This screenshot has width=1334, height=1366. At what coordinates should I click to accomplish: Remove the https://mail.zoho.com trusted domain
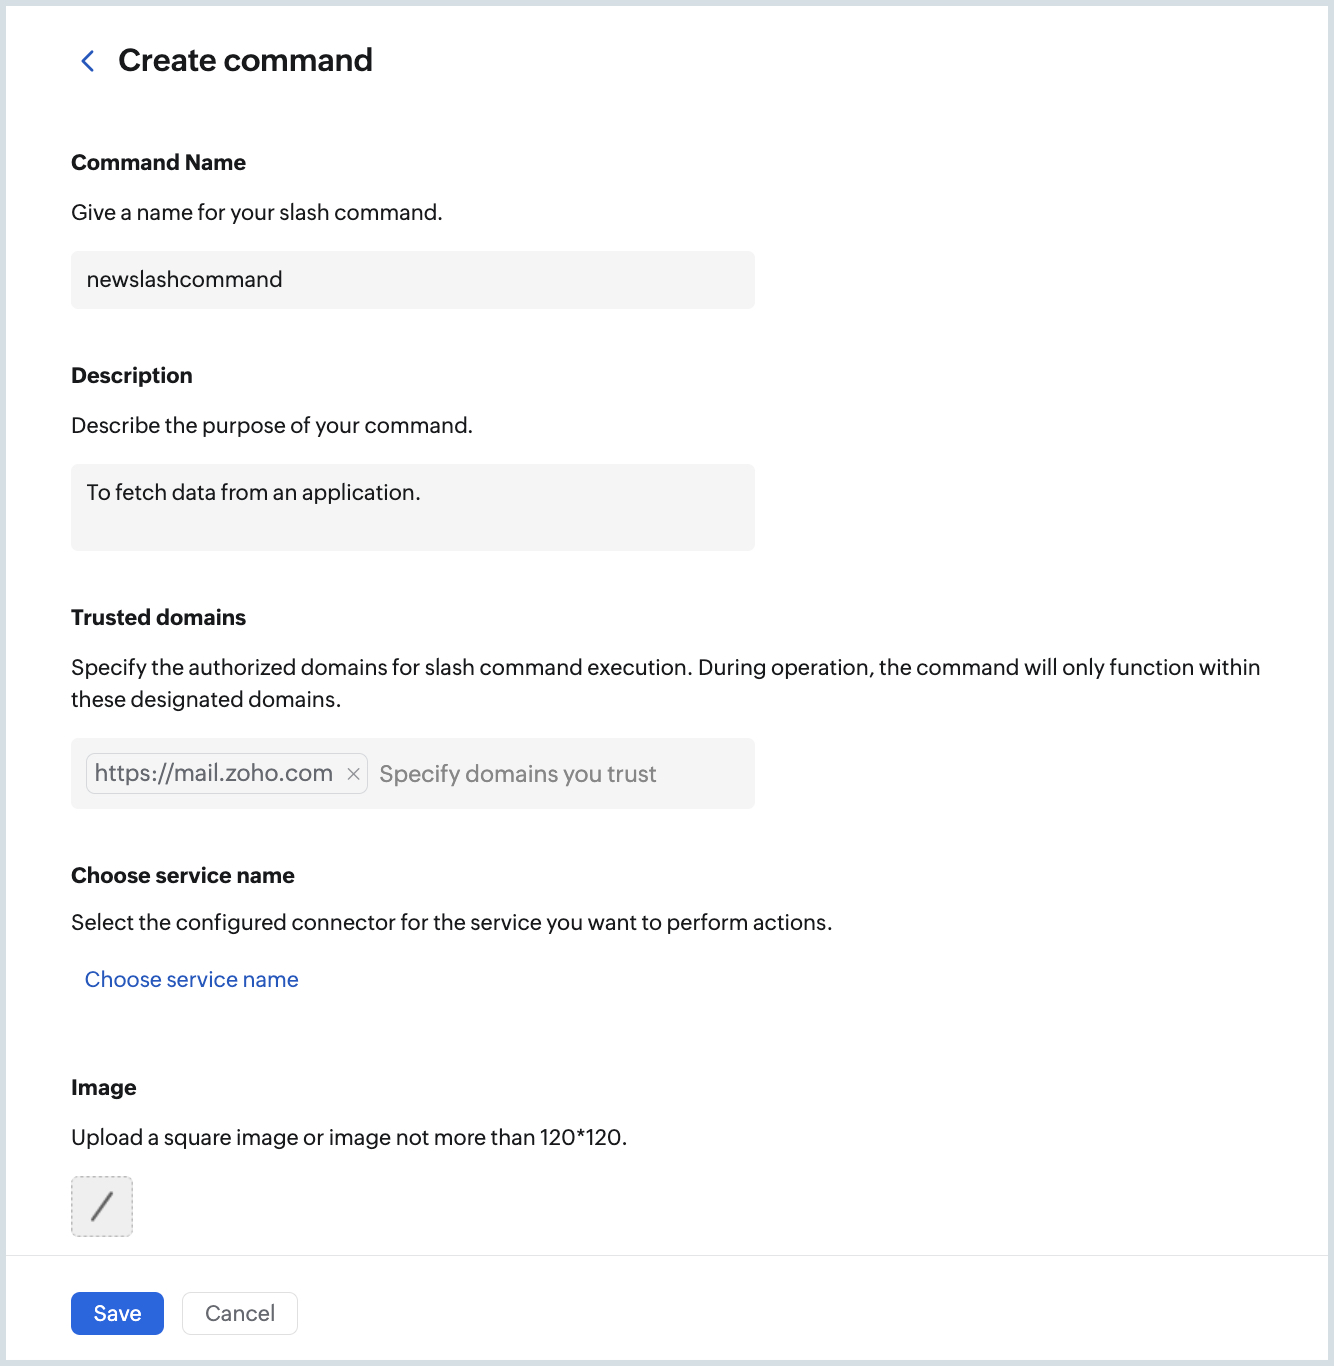(x=353, y=773)
